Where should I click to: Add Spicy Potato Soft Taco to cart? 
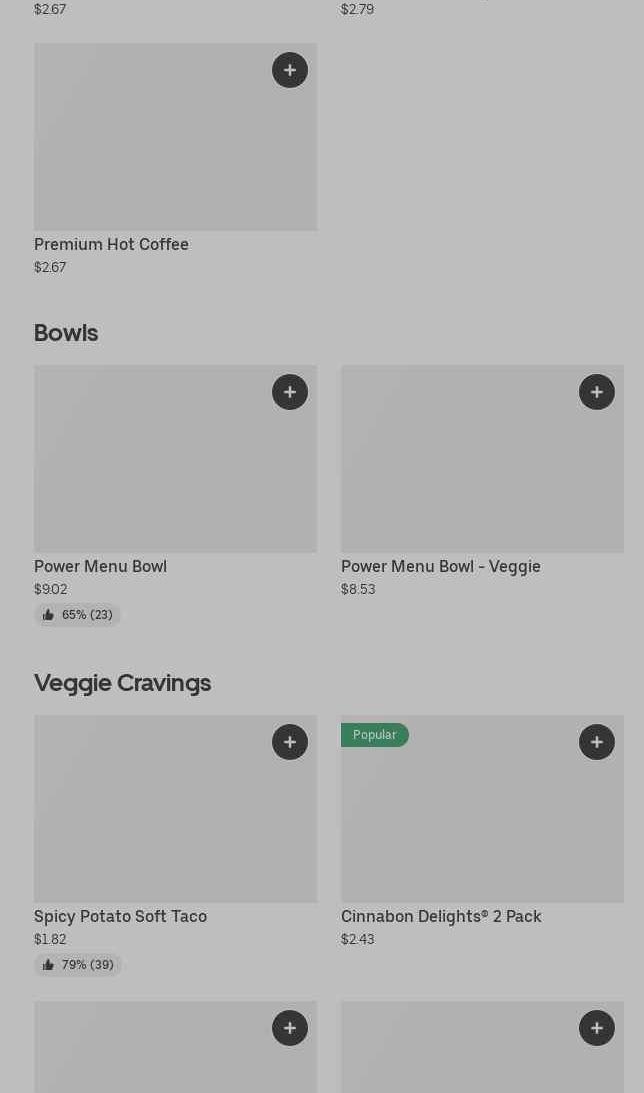[x=290, y=742]
